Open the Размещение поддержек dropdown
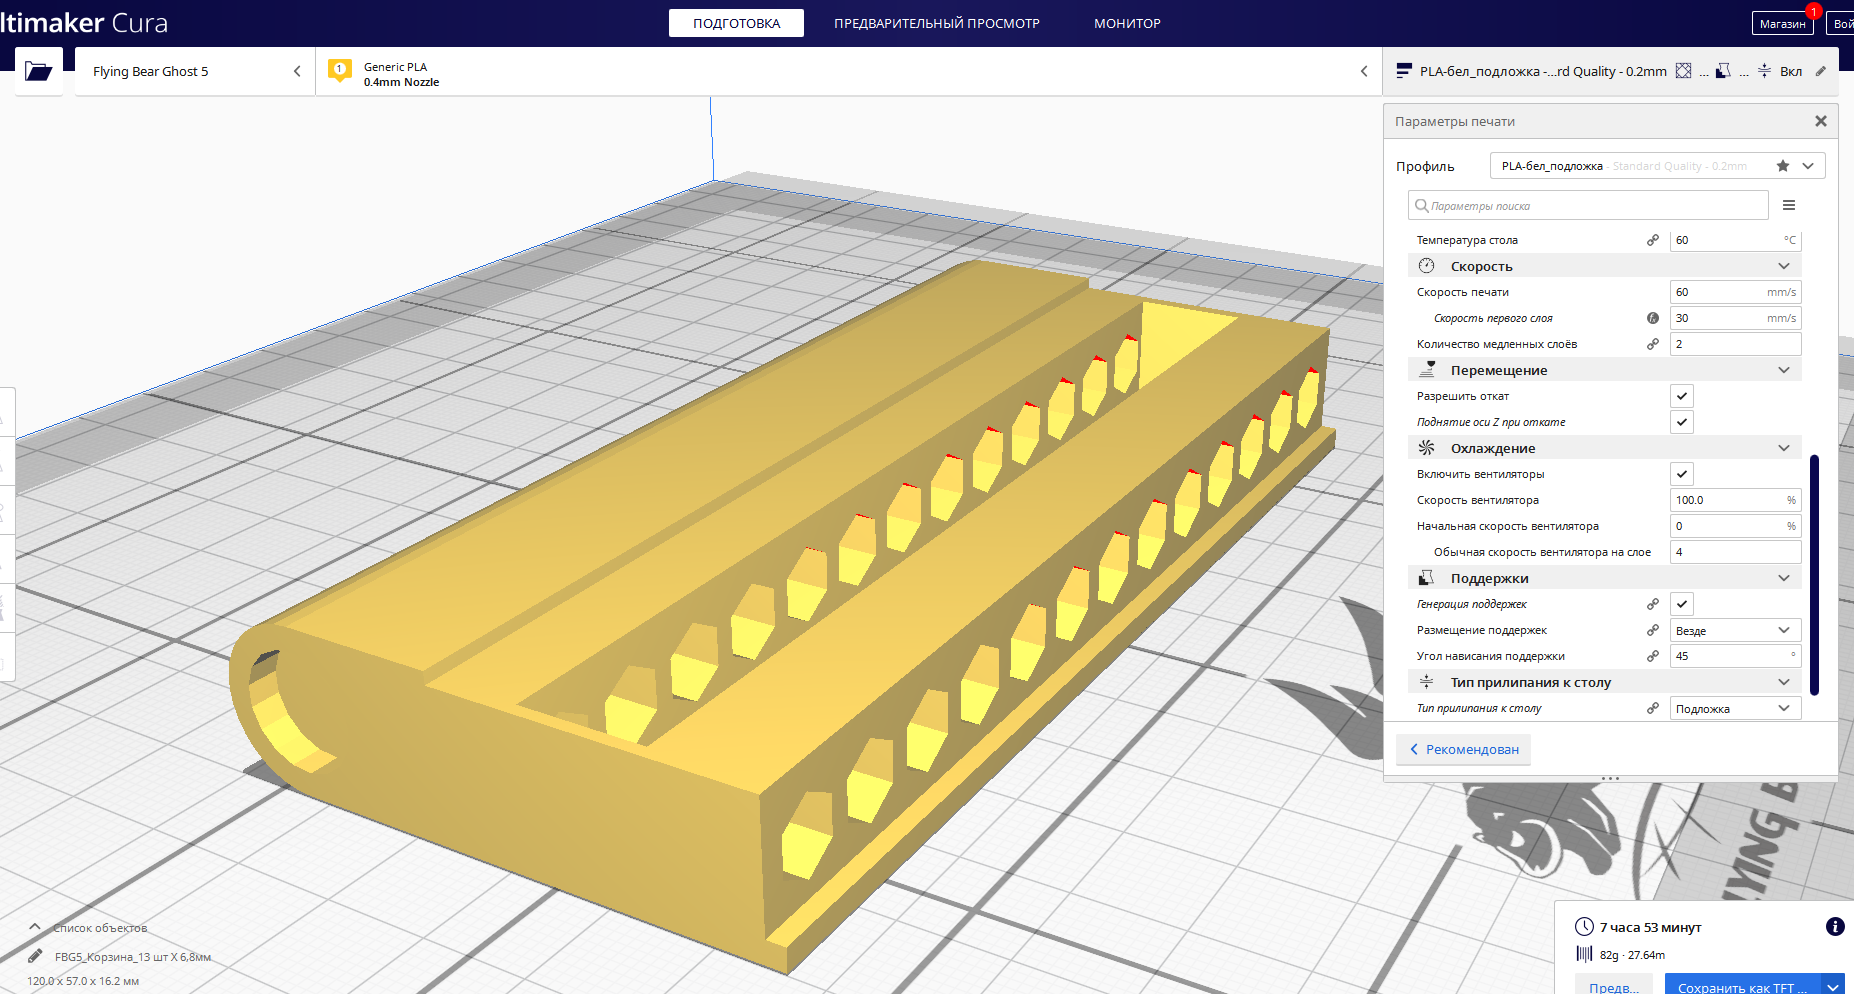Viewport: 1854px width, 994px height. click(1735, 630)
